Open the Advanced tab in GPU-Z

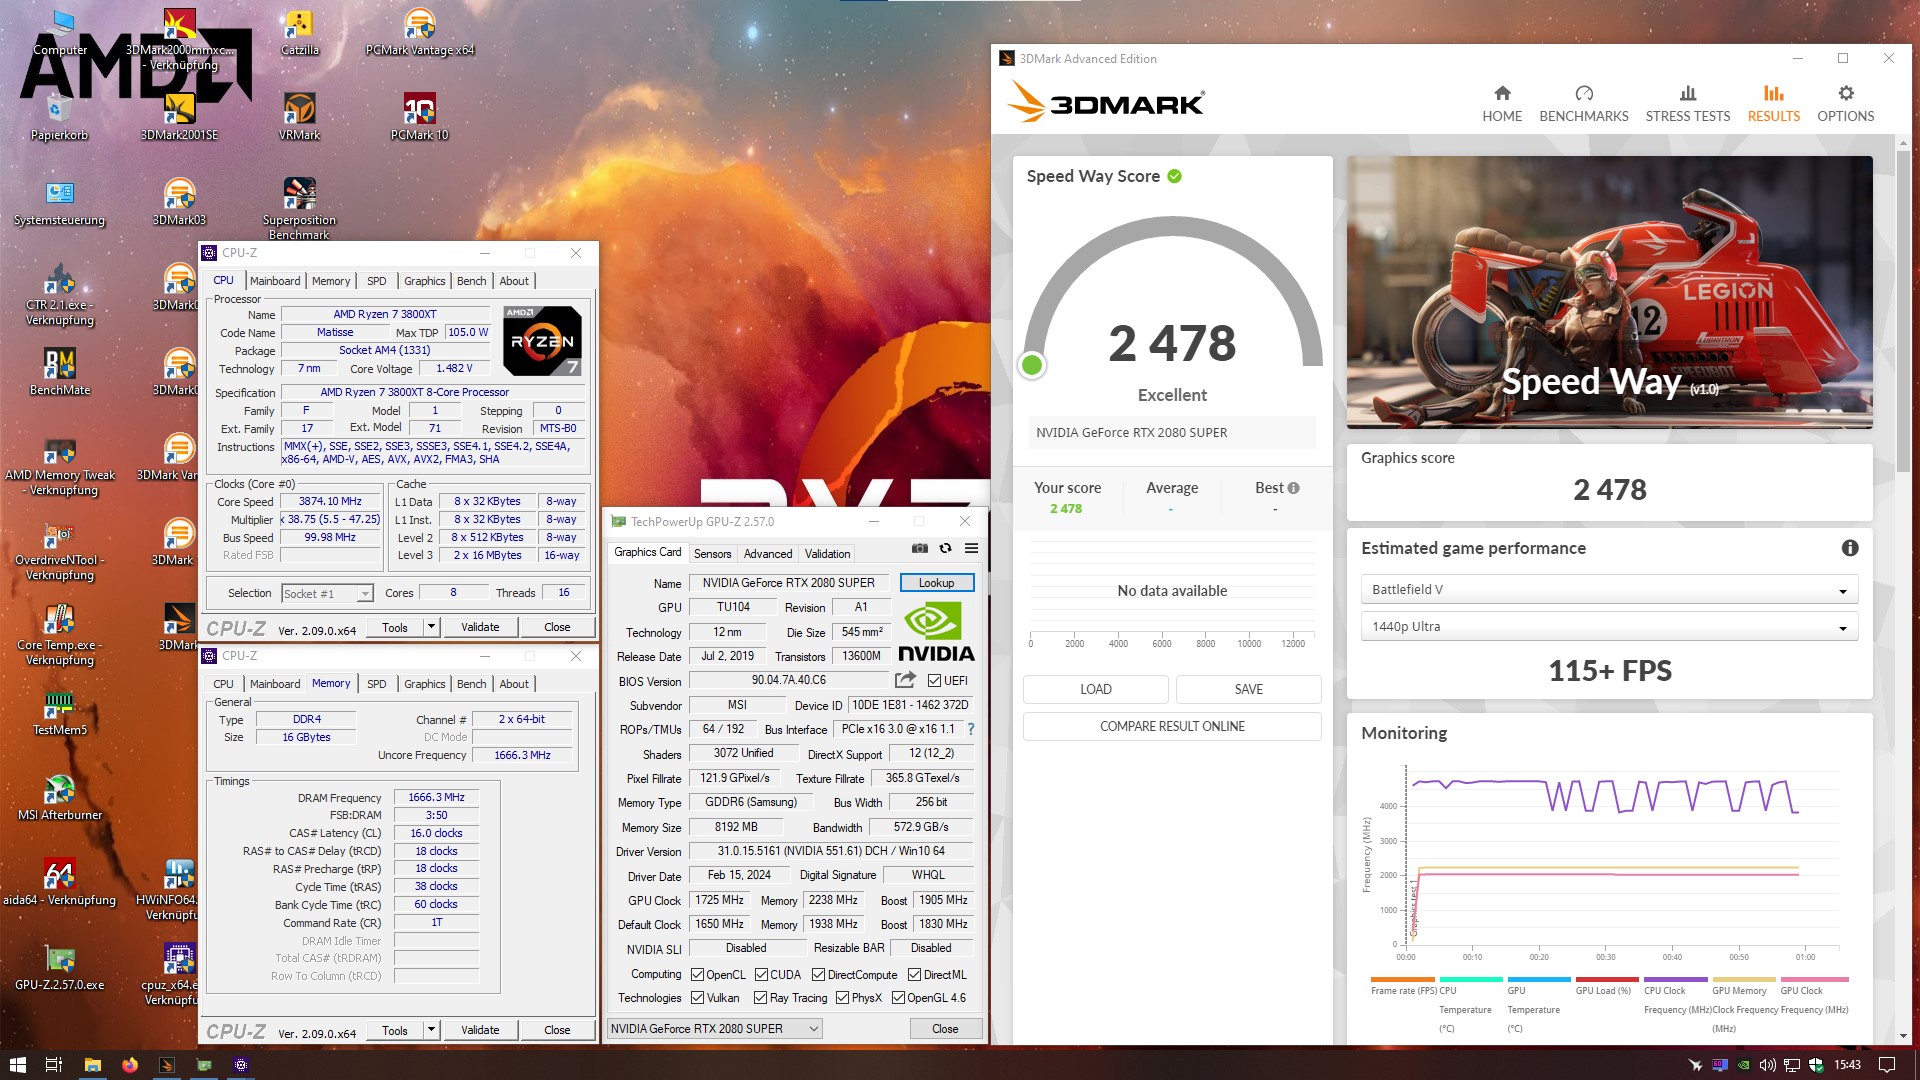pyautogui.click(x=768, y=554)
